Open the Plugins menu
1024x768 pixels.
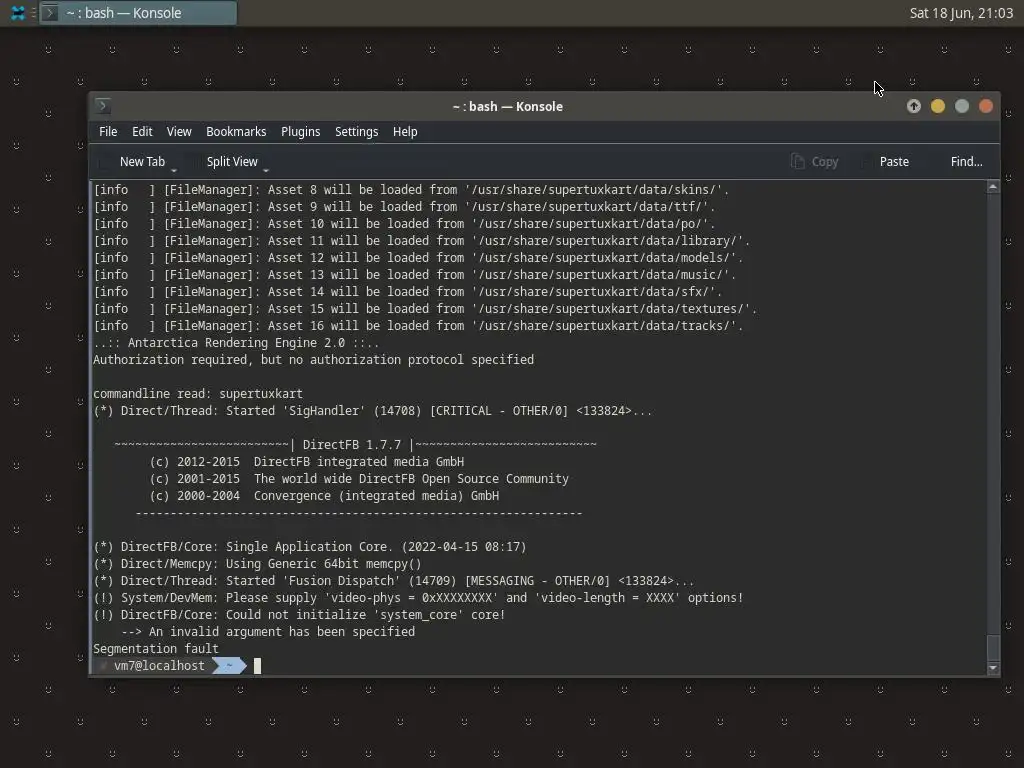pyautogui.click(x=300, y=132)
